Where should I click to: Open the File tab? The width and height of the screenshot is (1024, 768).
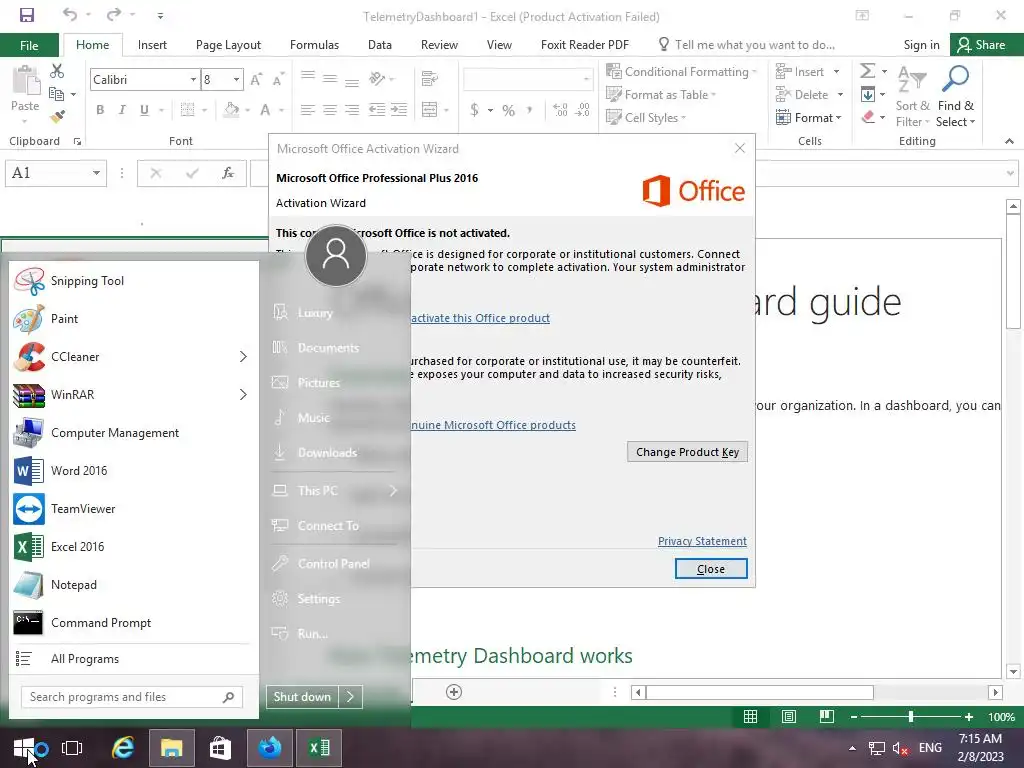29,45
